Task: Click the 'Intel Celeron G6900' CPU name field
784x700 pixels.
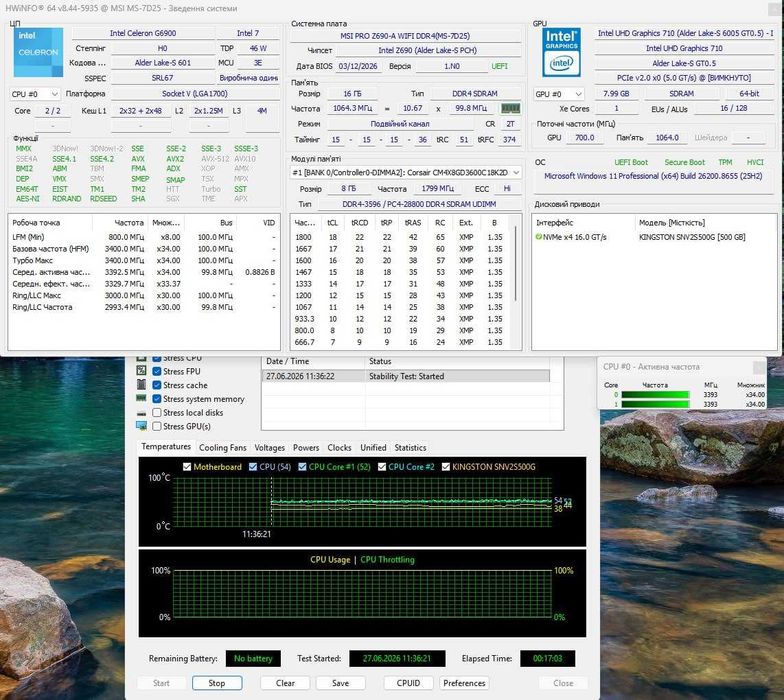Action: point(143,34)
